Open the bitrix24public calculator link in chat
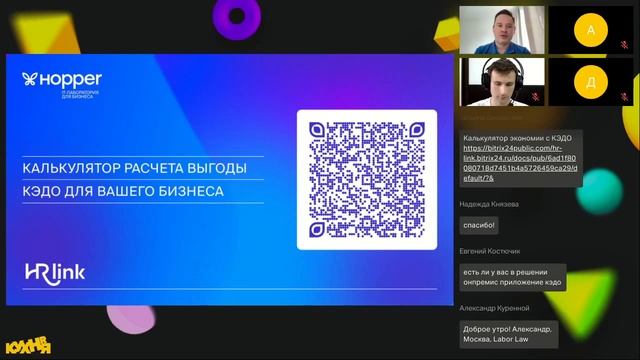 [x=520, y=163]
